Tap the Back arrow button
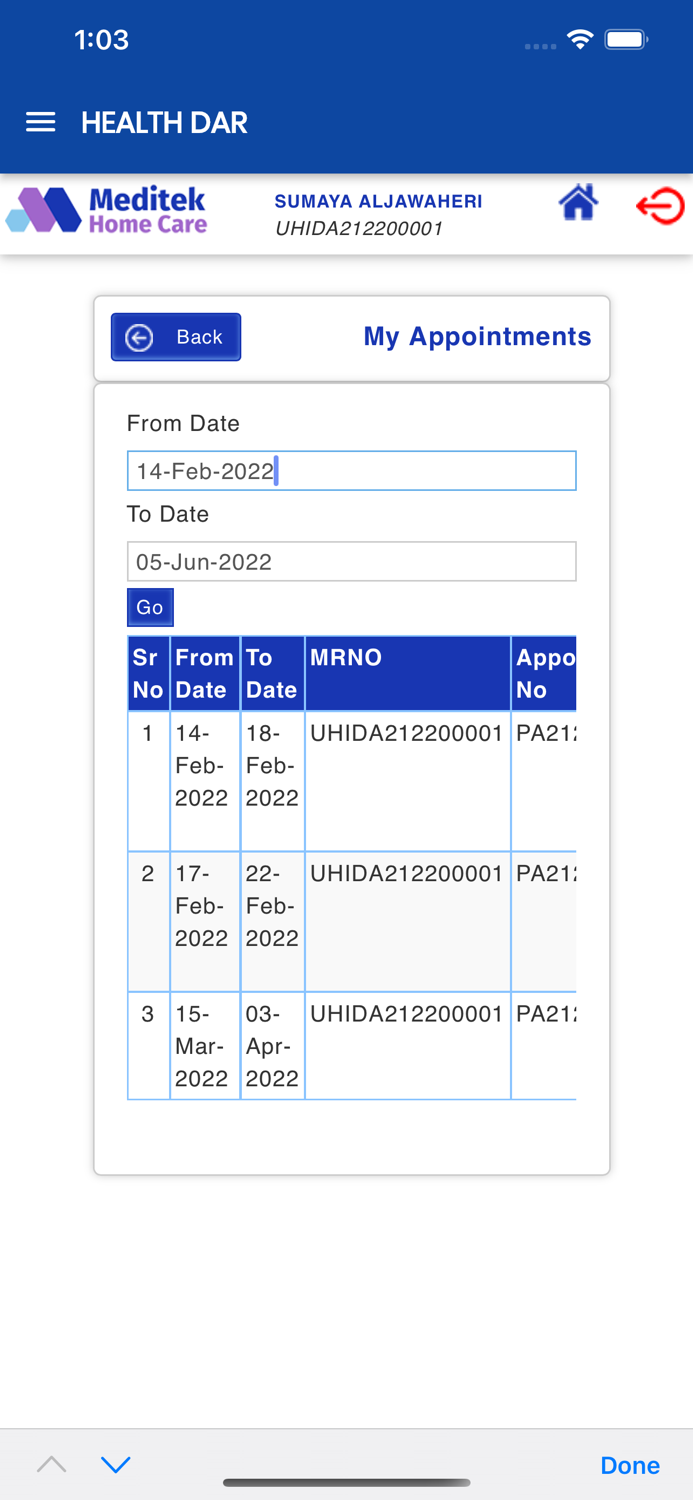Viewport: 693px width, 1500px height. coord(176,337)
